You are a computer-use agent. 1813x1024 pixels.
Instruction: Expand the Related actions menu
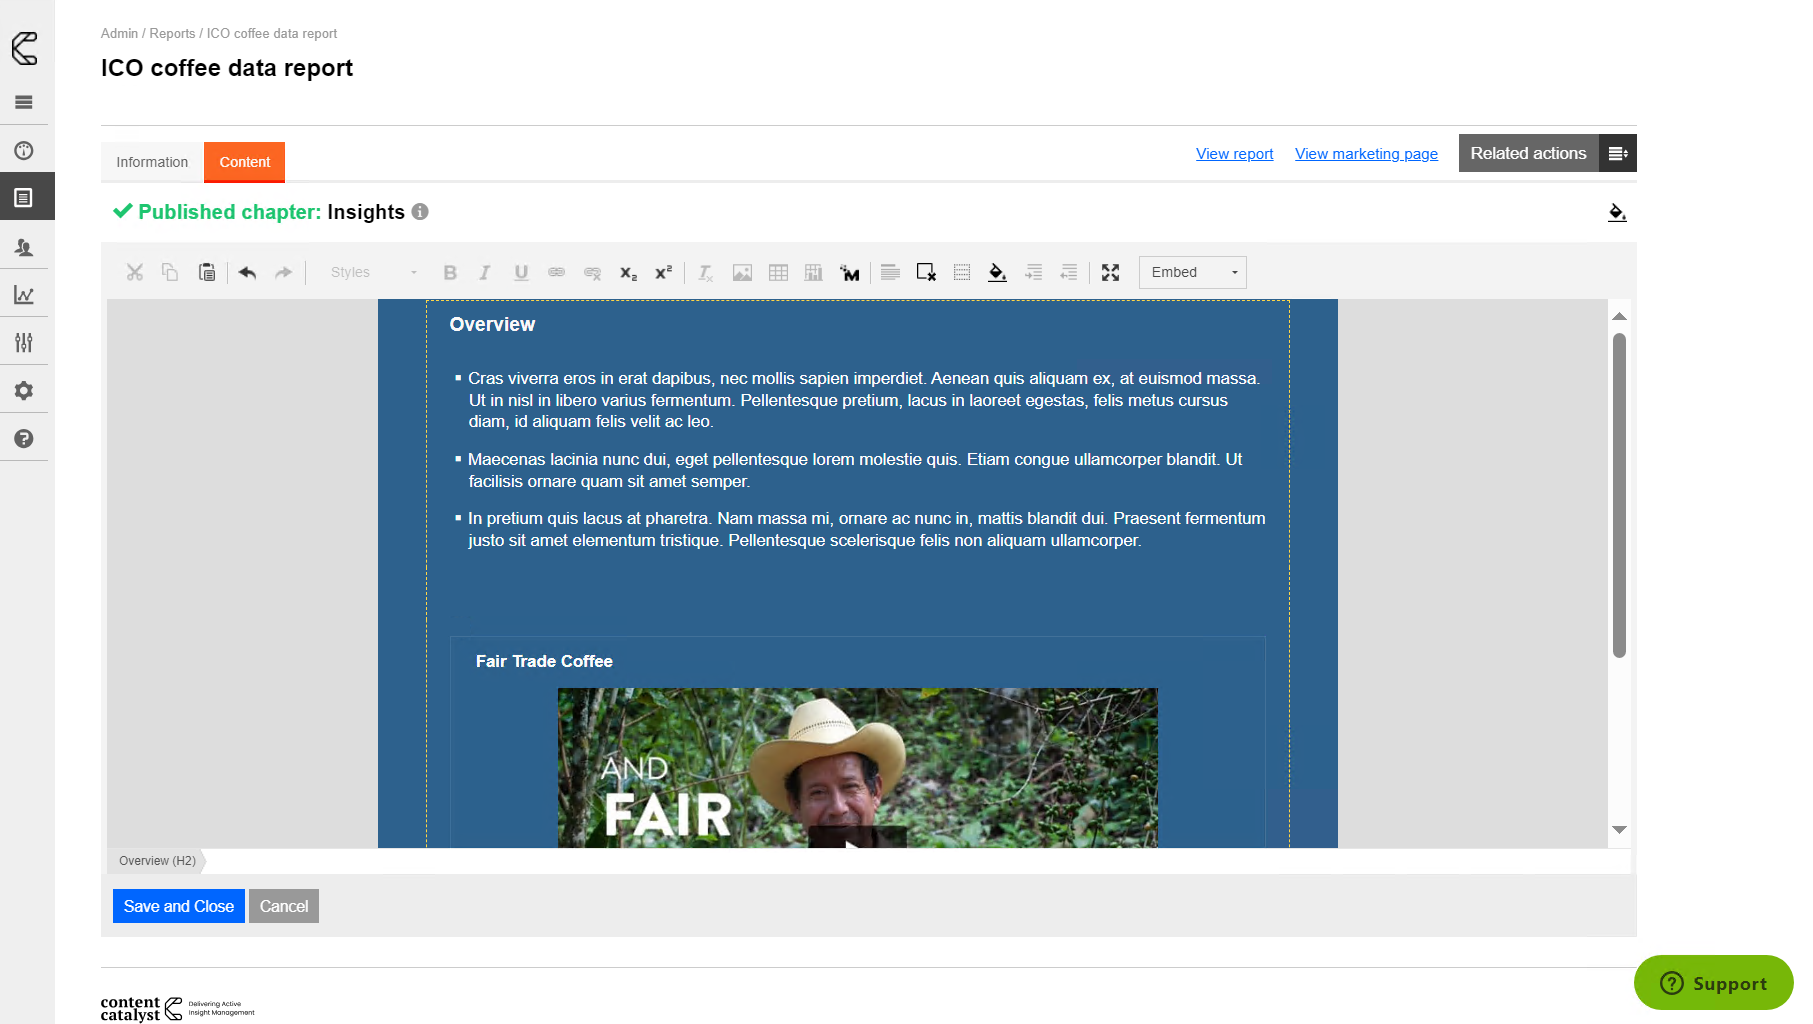1617,153
